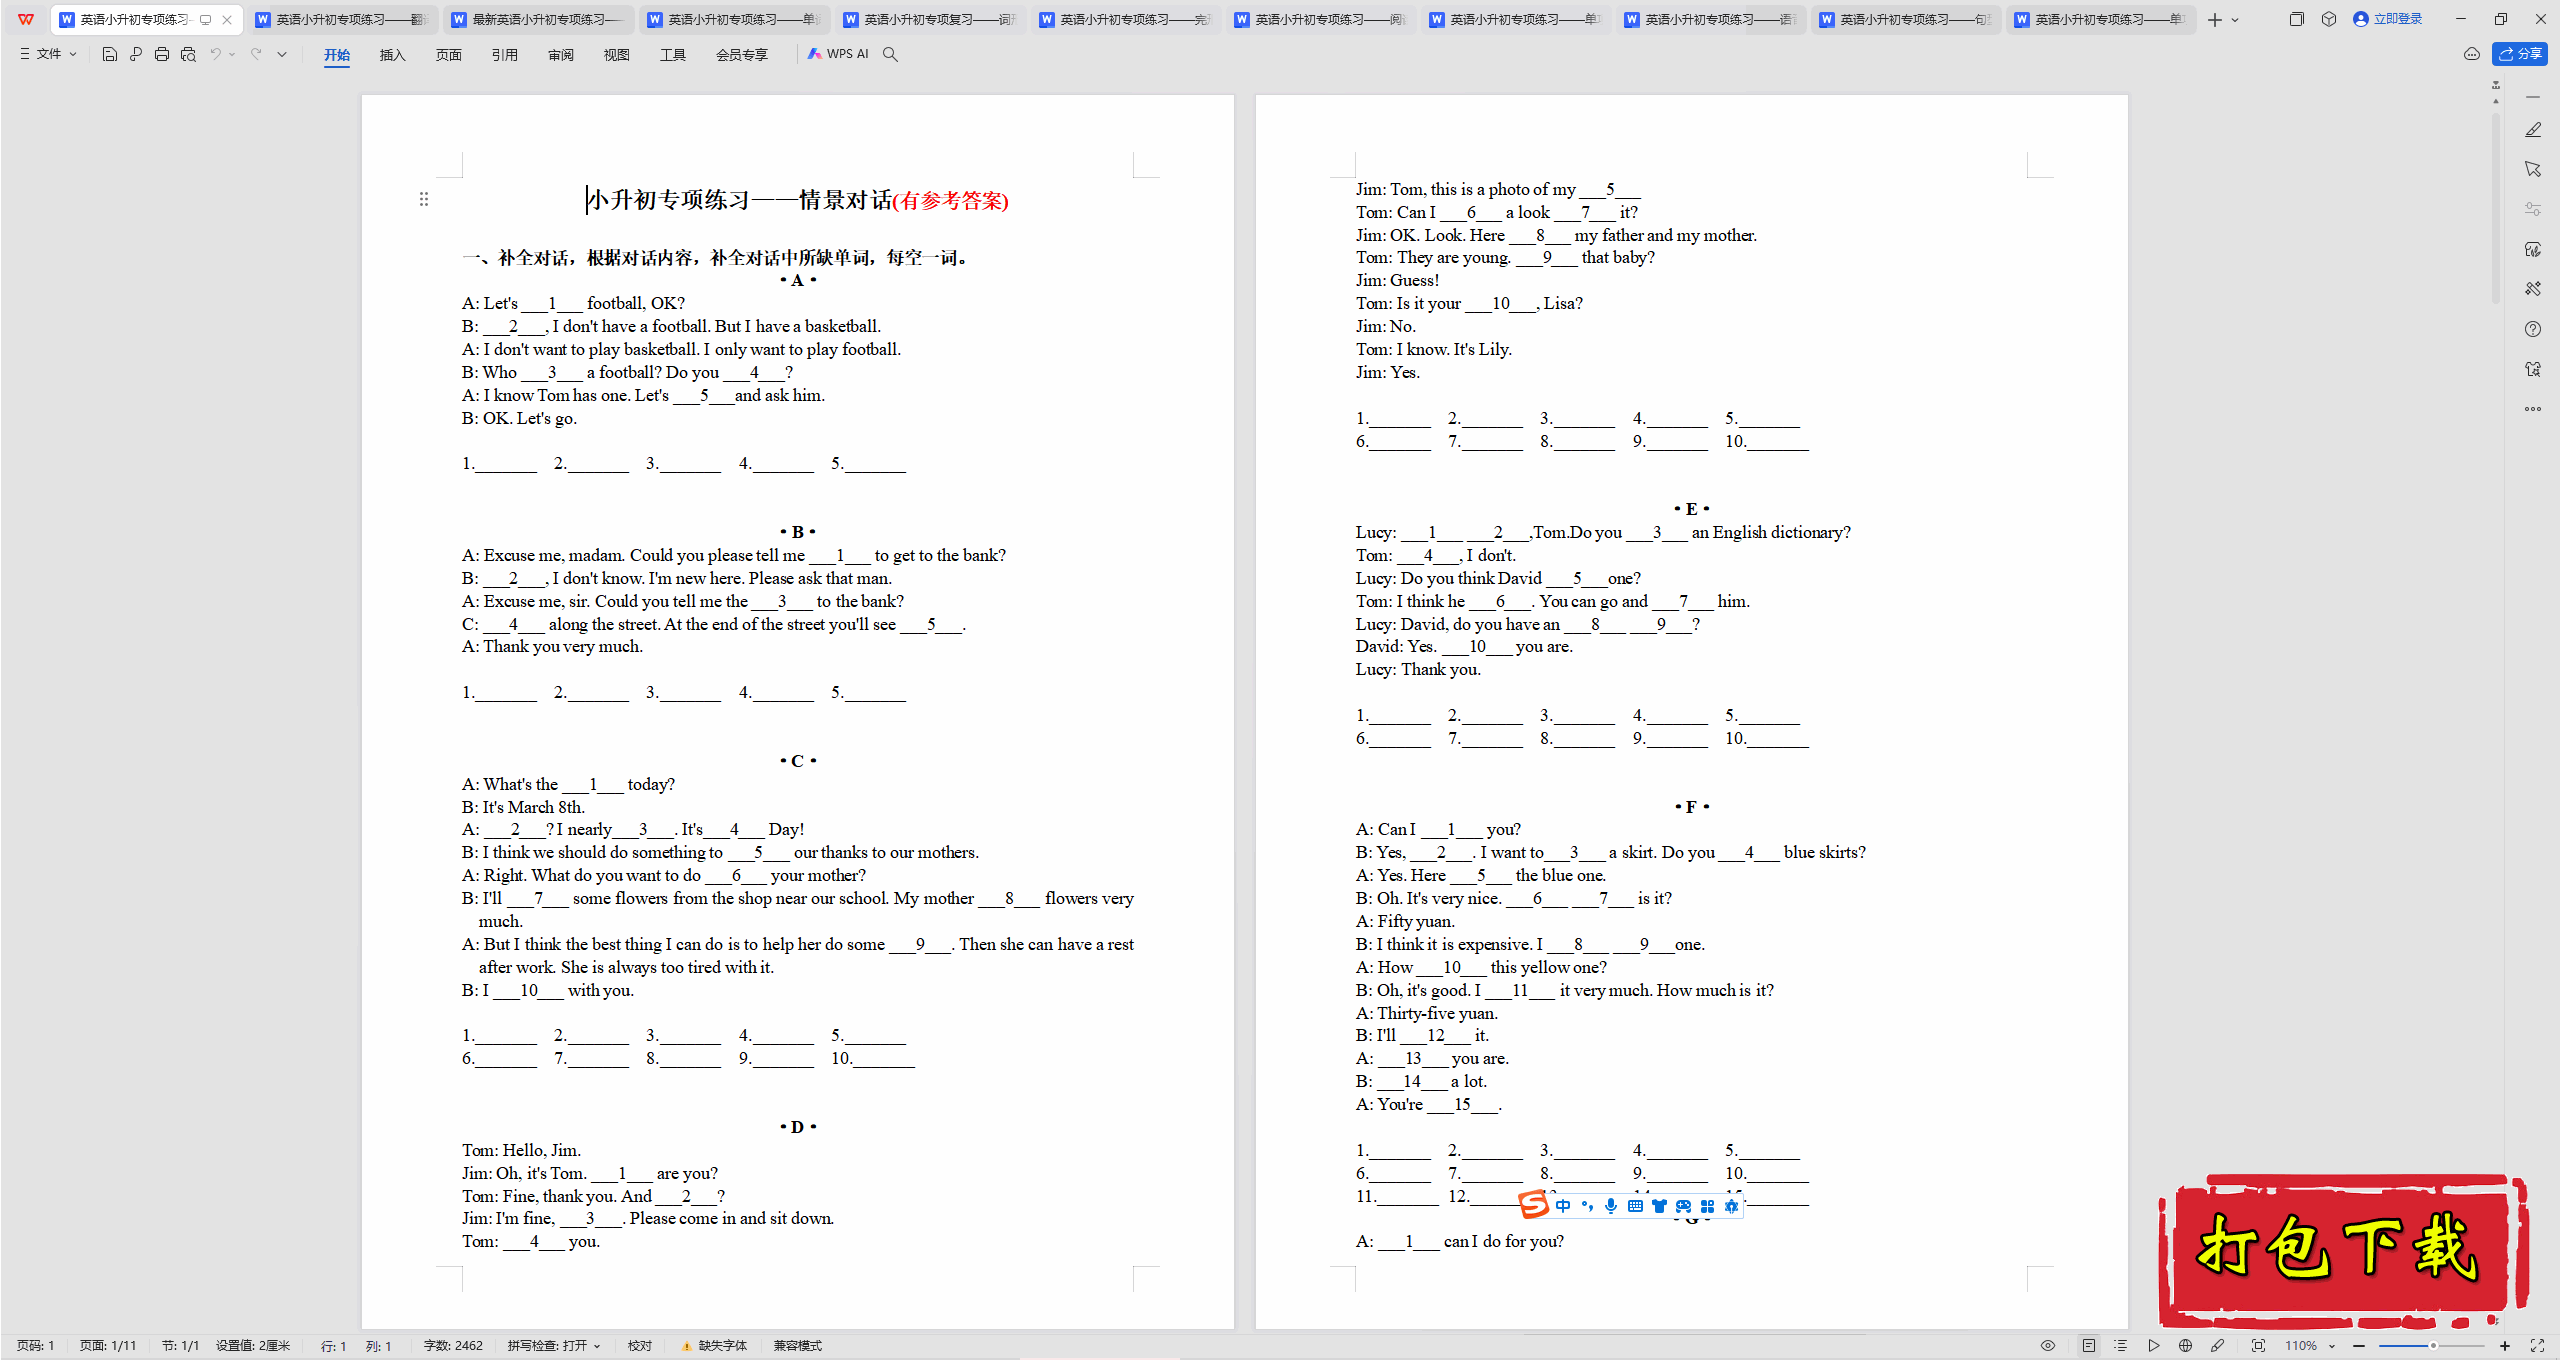Click 字数: 2462 word count in status bar

coord(453,1346)
